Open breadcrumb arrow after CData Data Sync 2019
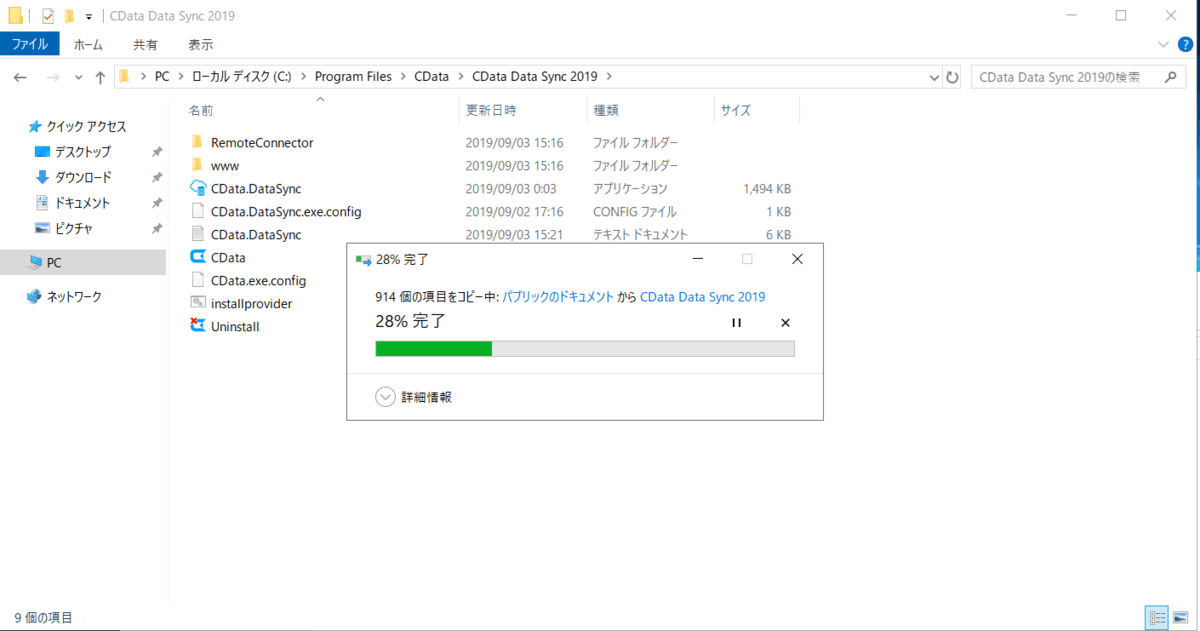 pyautogui.click(x=609, y=77)
